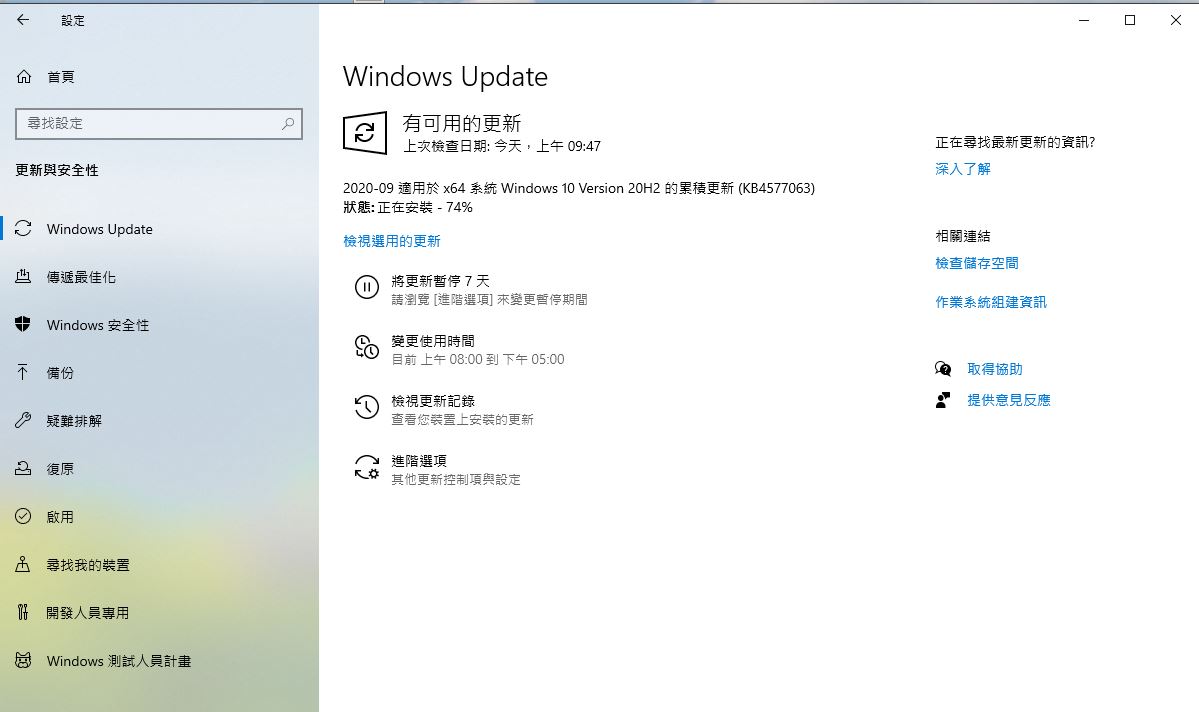Go to 傳遞最佳化 settings
This screenshot has width=1199, height=712.
click(81, 277)
